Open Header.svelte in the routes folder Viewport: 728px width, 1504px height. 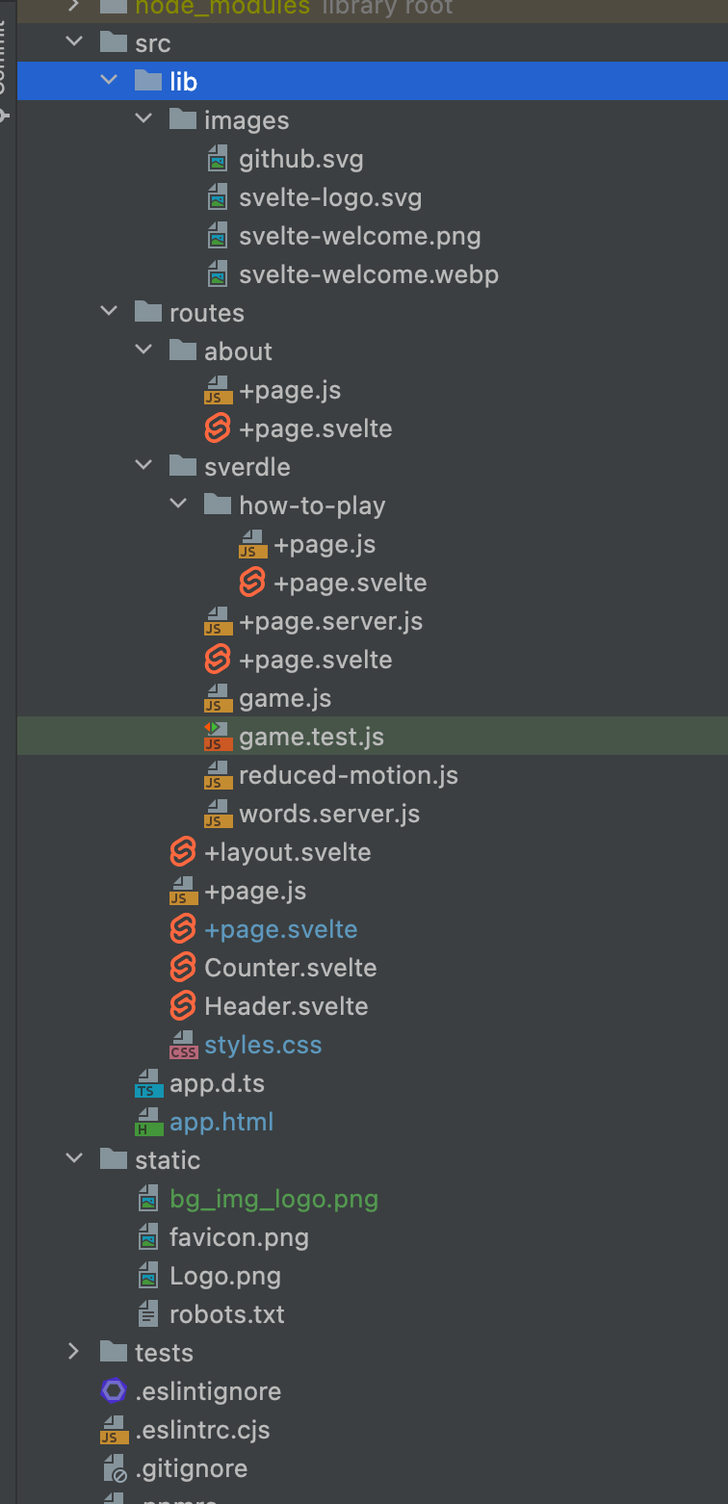(287, 1005)
